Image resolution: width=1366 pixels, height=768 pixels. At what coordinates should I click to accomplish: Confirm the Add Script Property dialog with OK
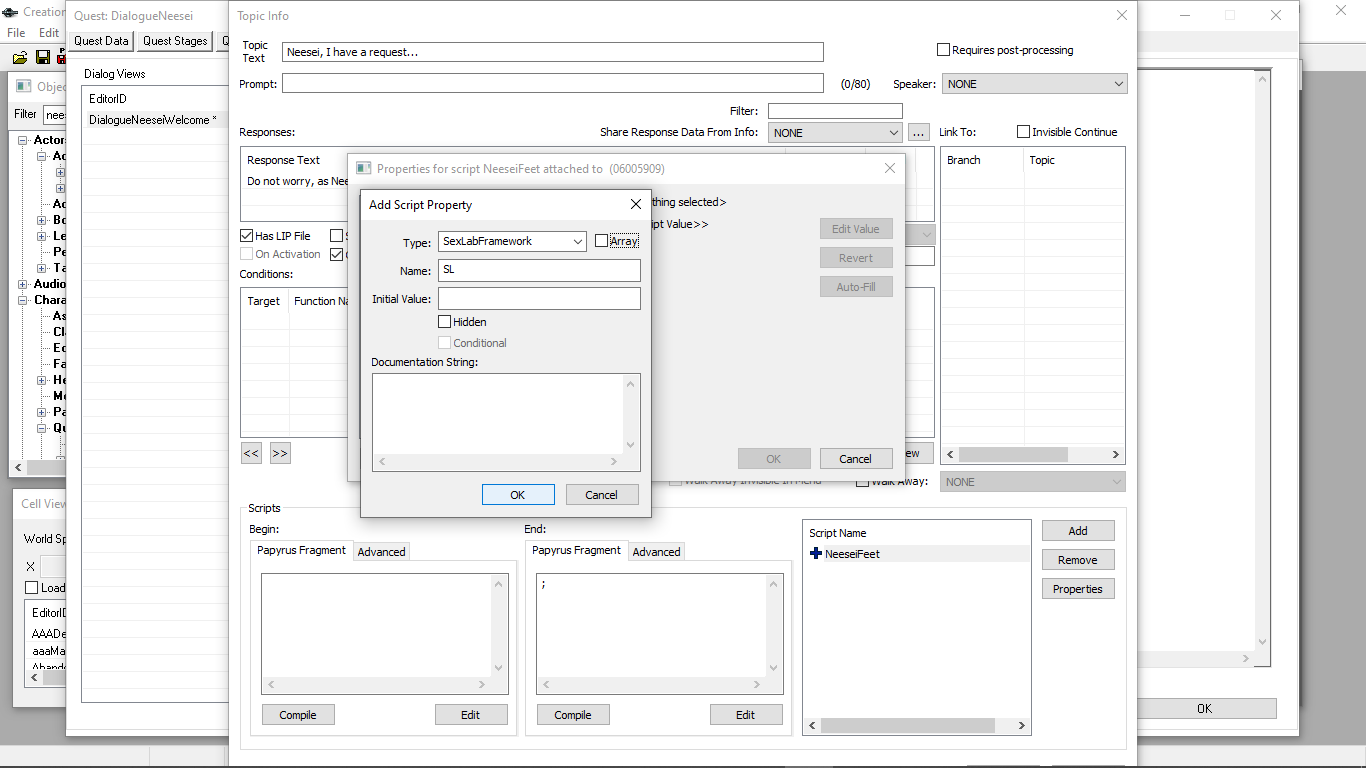click(x=517, y=495)
